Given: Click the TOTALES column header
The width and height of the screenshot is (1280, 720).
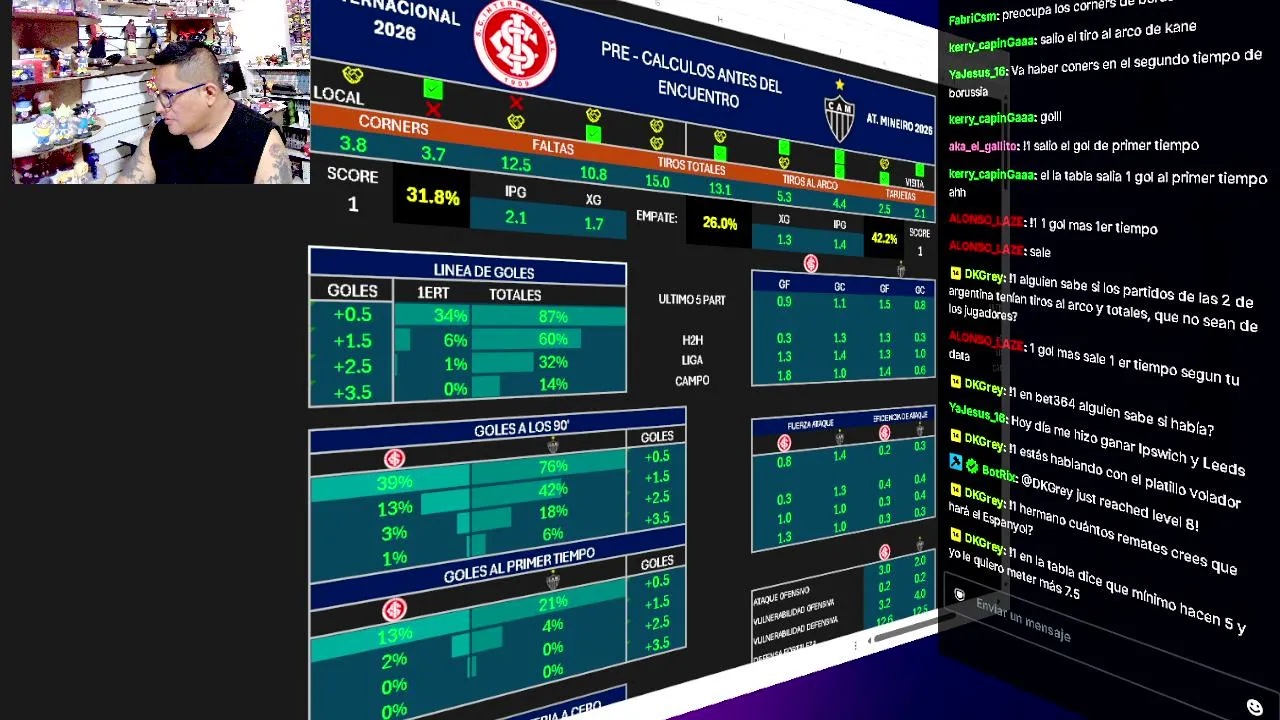Looking at the screenshot, I should coord(515,295).
